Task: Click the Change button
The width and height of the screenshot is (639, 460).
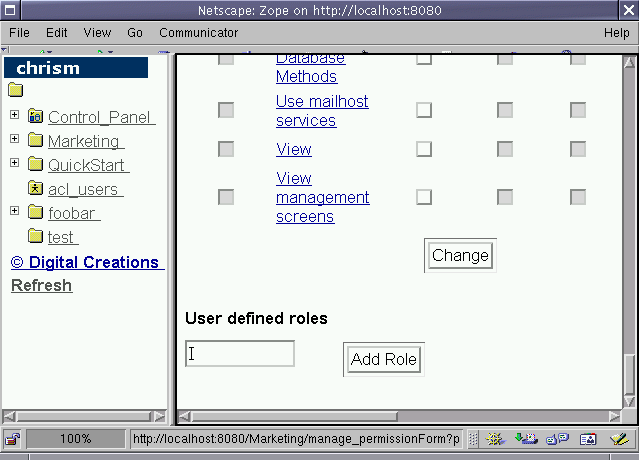Action: coord(460,255)
